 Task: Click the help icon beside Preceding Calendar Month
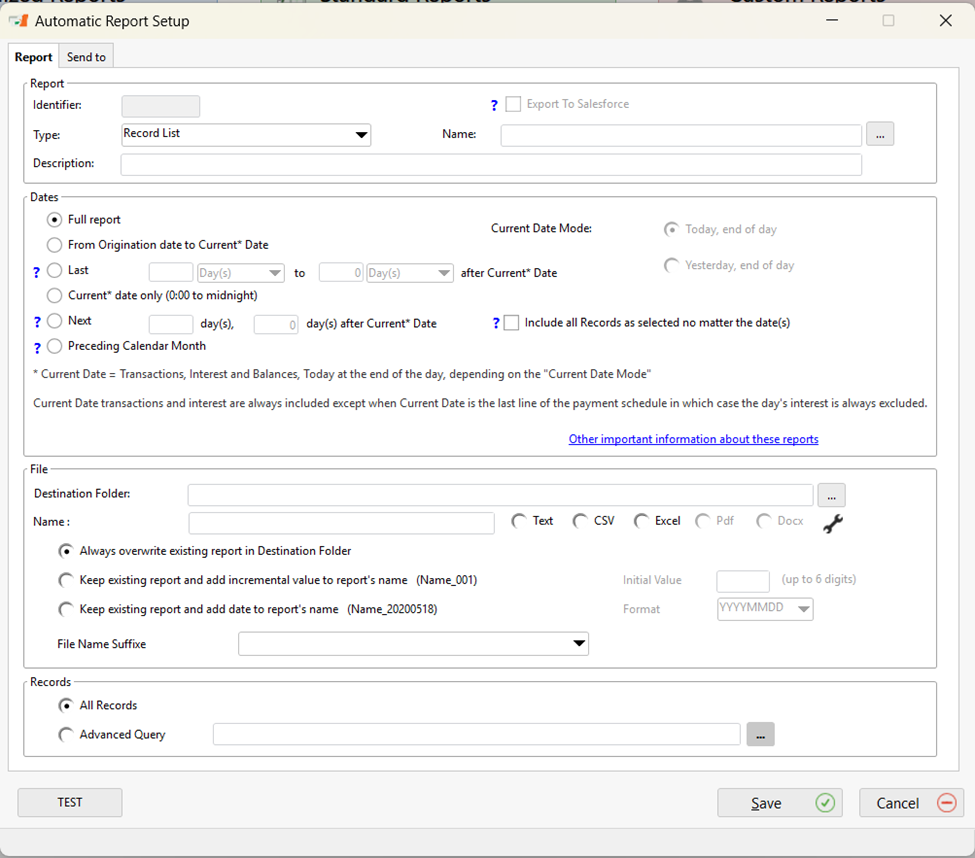tap(37, 347)
